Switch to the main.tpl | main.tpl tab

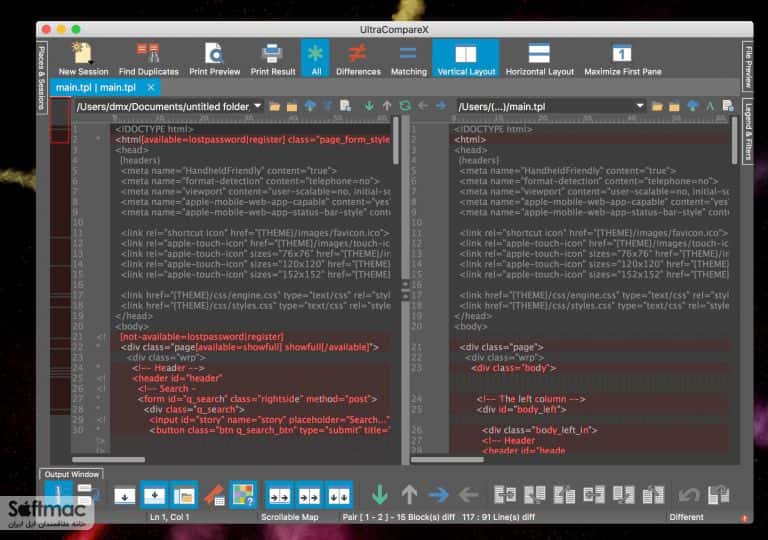pyautogui.click(x=96, y=88)
